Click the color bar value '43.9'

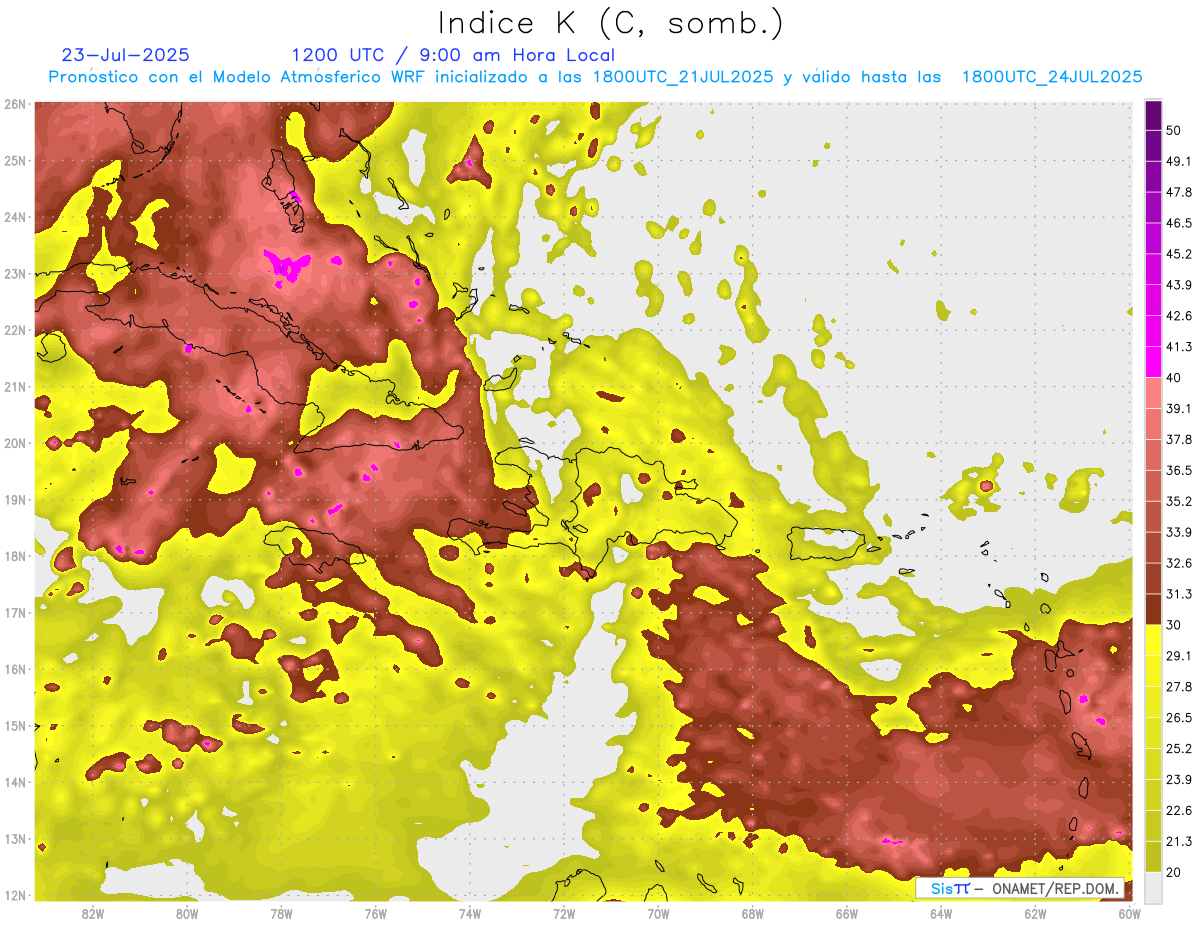click(x=1178, y=285)
